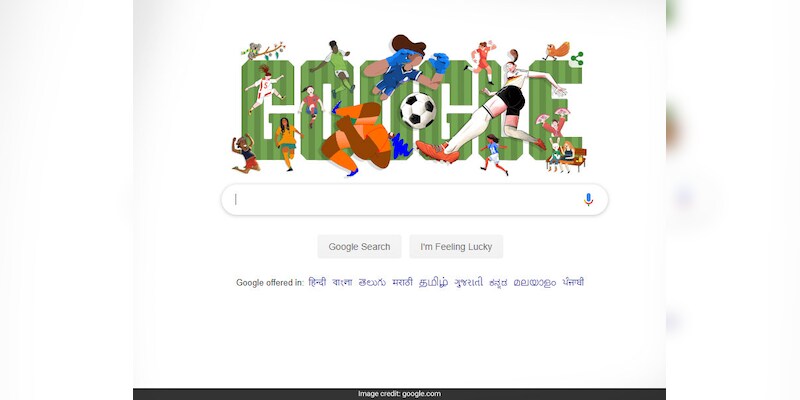Switch Google to हिन्दी language
The image size is (800, 400).
(317, 282)
